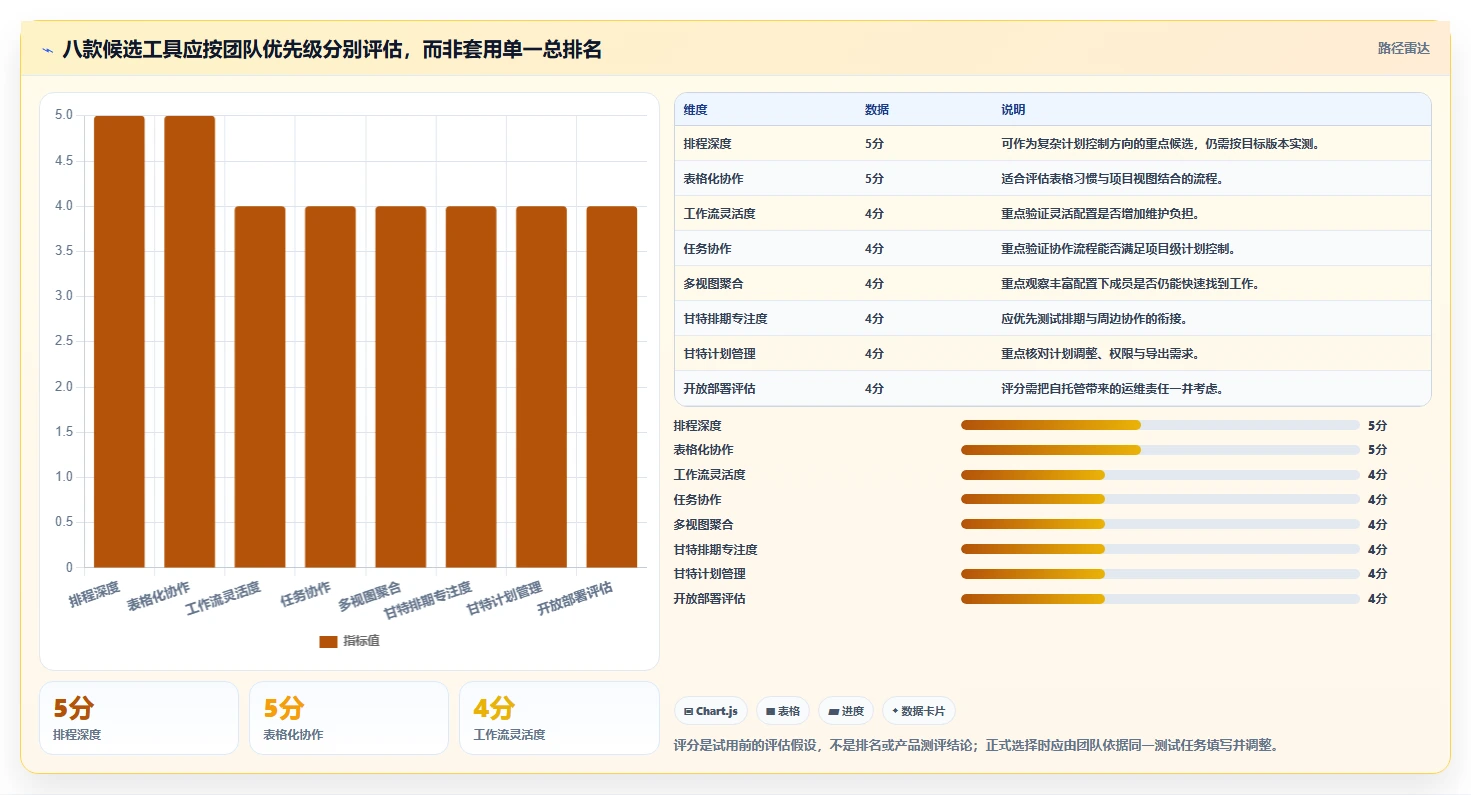Click the 说明 table column header
This screenshot has height=795, width=1471.
point(1013,110)
